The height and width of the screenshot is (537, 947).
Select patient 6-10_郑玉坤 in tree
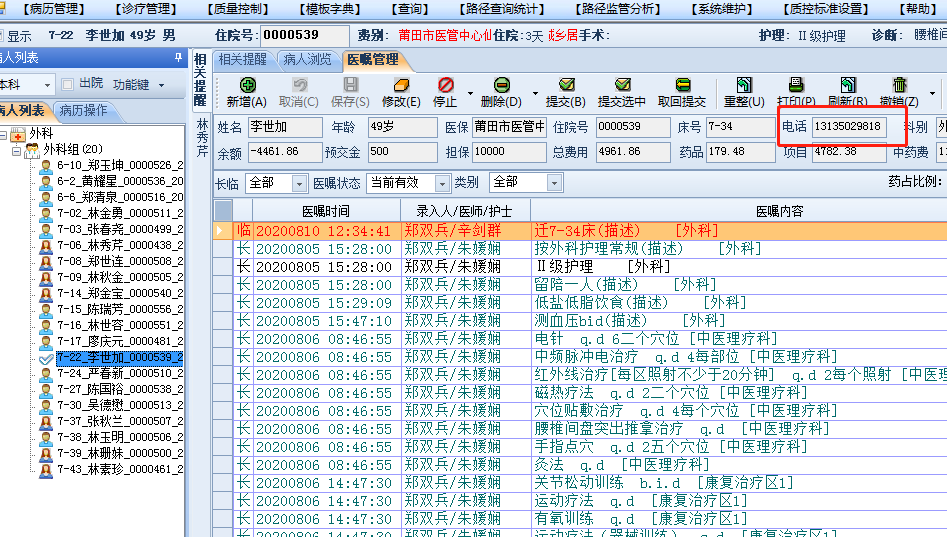tap(120, 166)
